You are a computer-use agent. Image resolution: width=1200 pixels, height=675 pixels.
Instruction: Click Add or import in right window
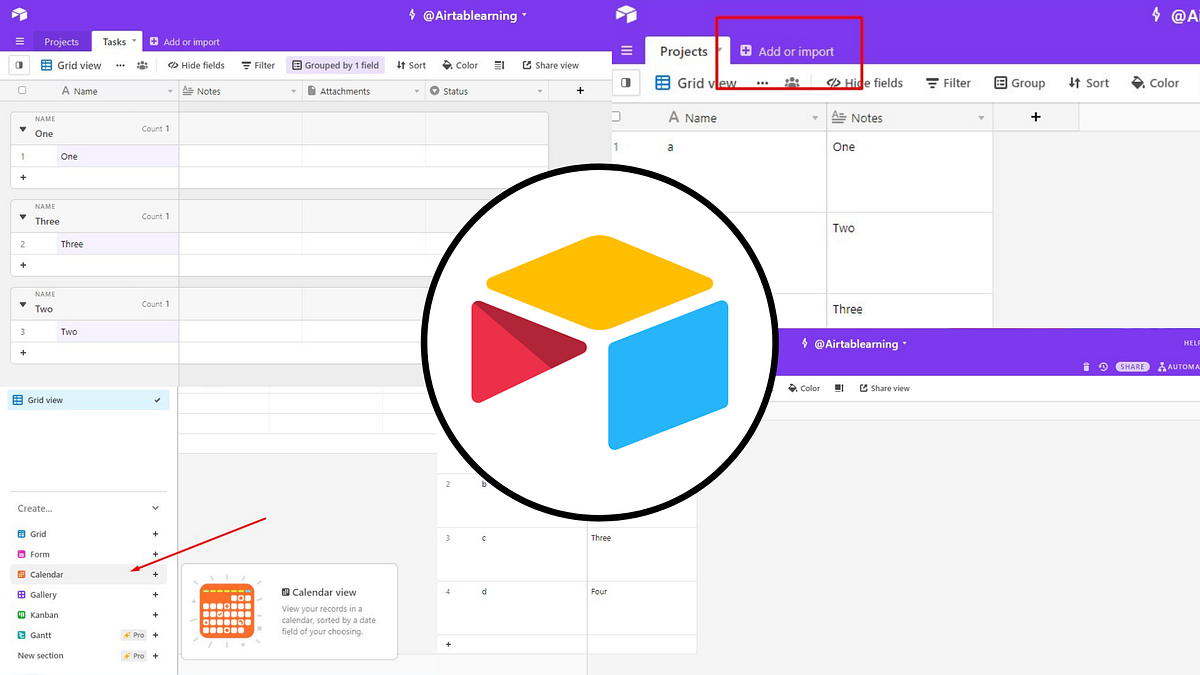tap(787, 51)
